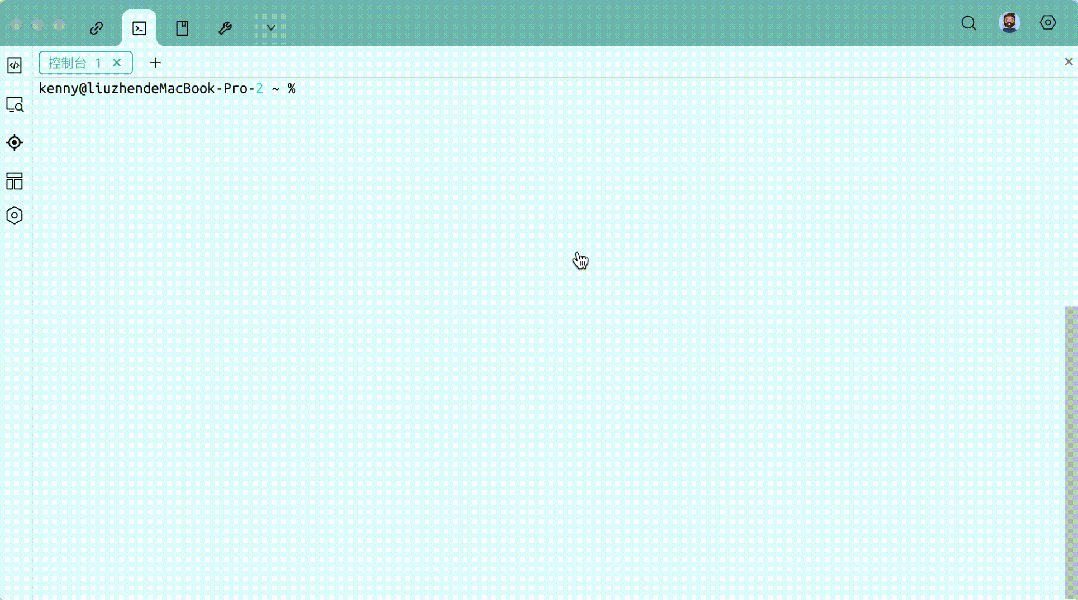Click the hexagon nut icon in left sidebar
This screenshot has height=600, width=1078.
point(15,216)
